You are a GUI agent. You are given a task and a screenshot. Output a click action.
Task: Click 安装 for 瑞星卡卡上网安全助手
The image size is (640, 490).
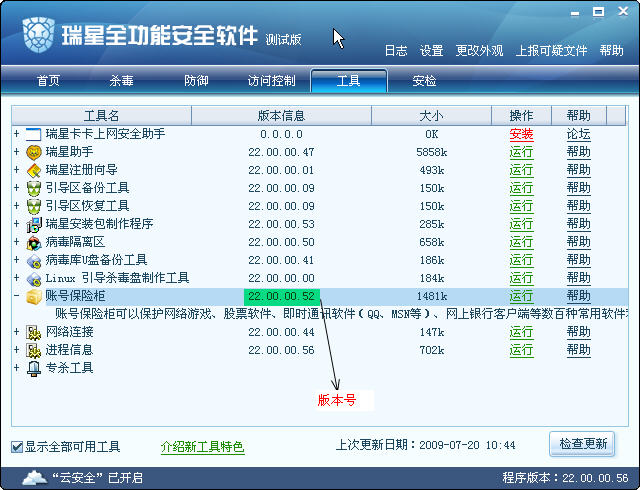point(521,134)
